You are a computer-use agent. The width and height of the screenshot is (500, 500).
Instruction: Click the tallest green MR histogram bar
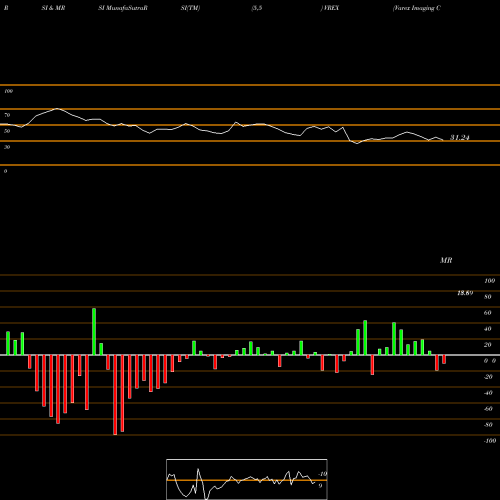94,332
